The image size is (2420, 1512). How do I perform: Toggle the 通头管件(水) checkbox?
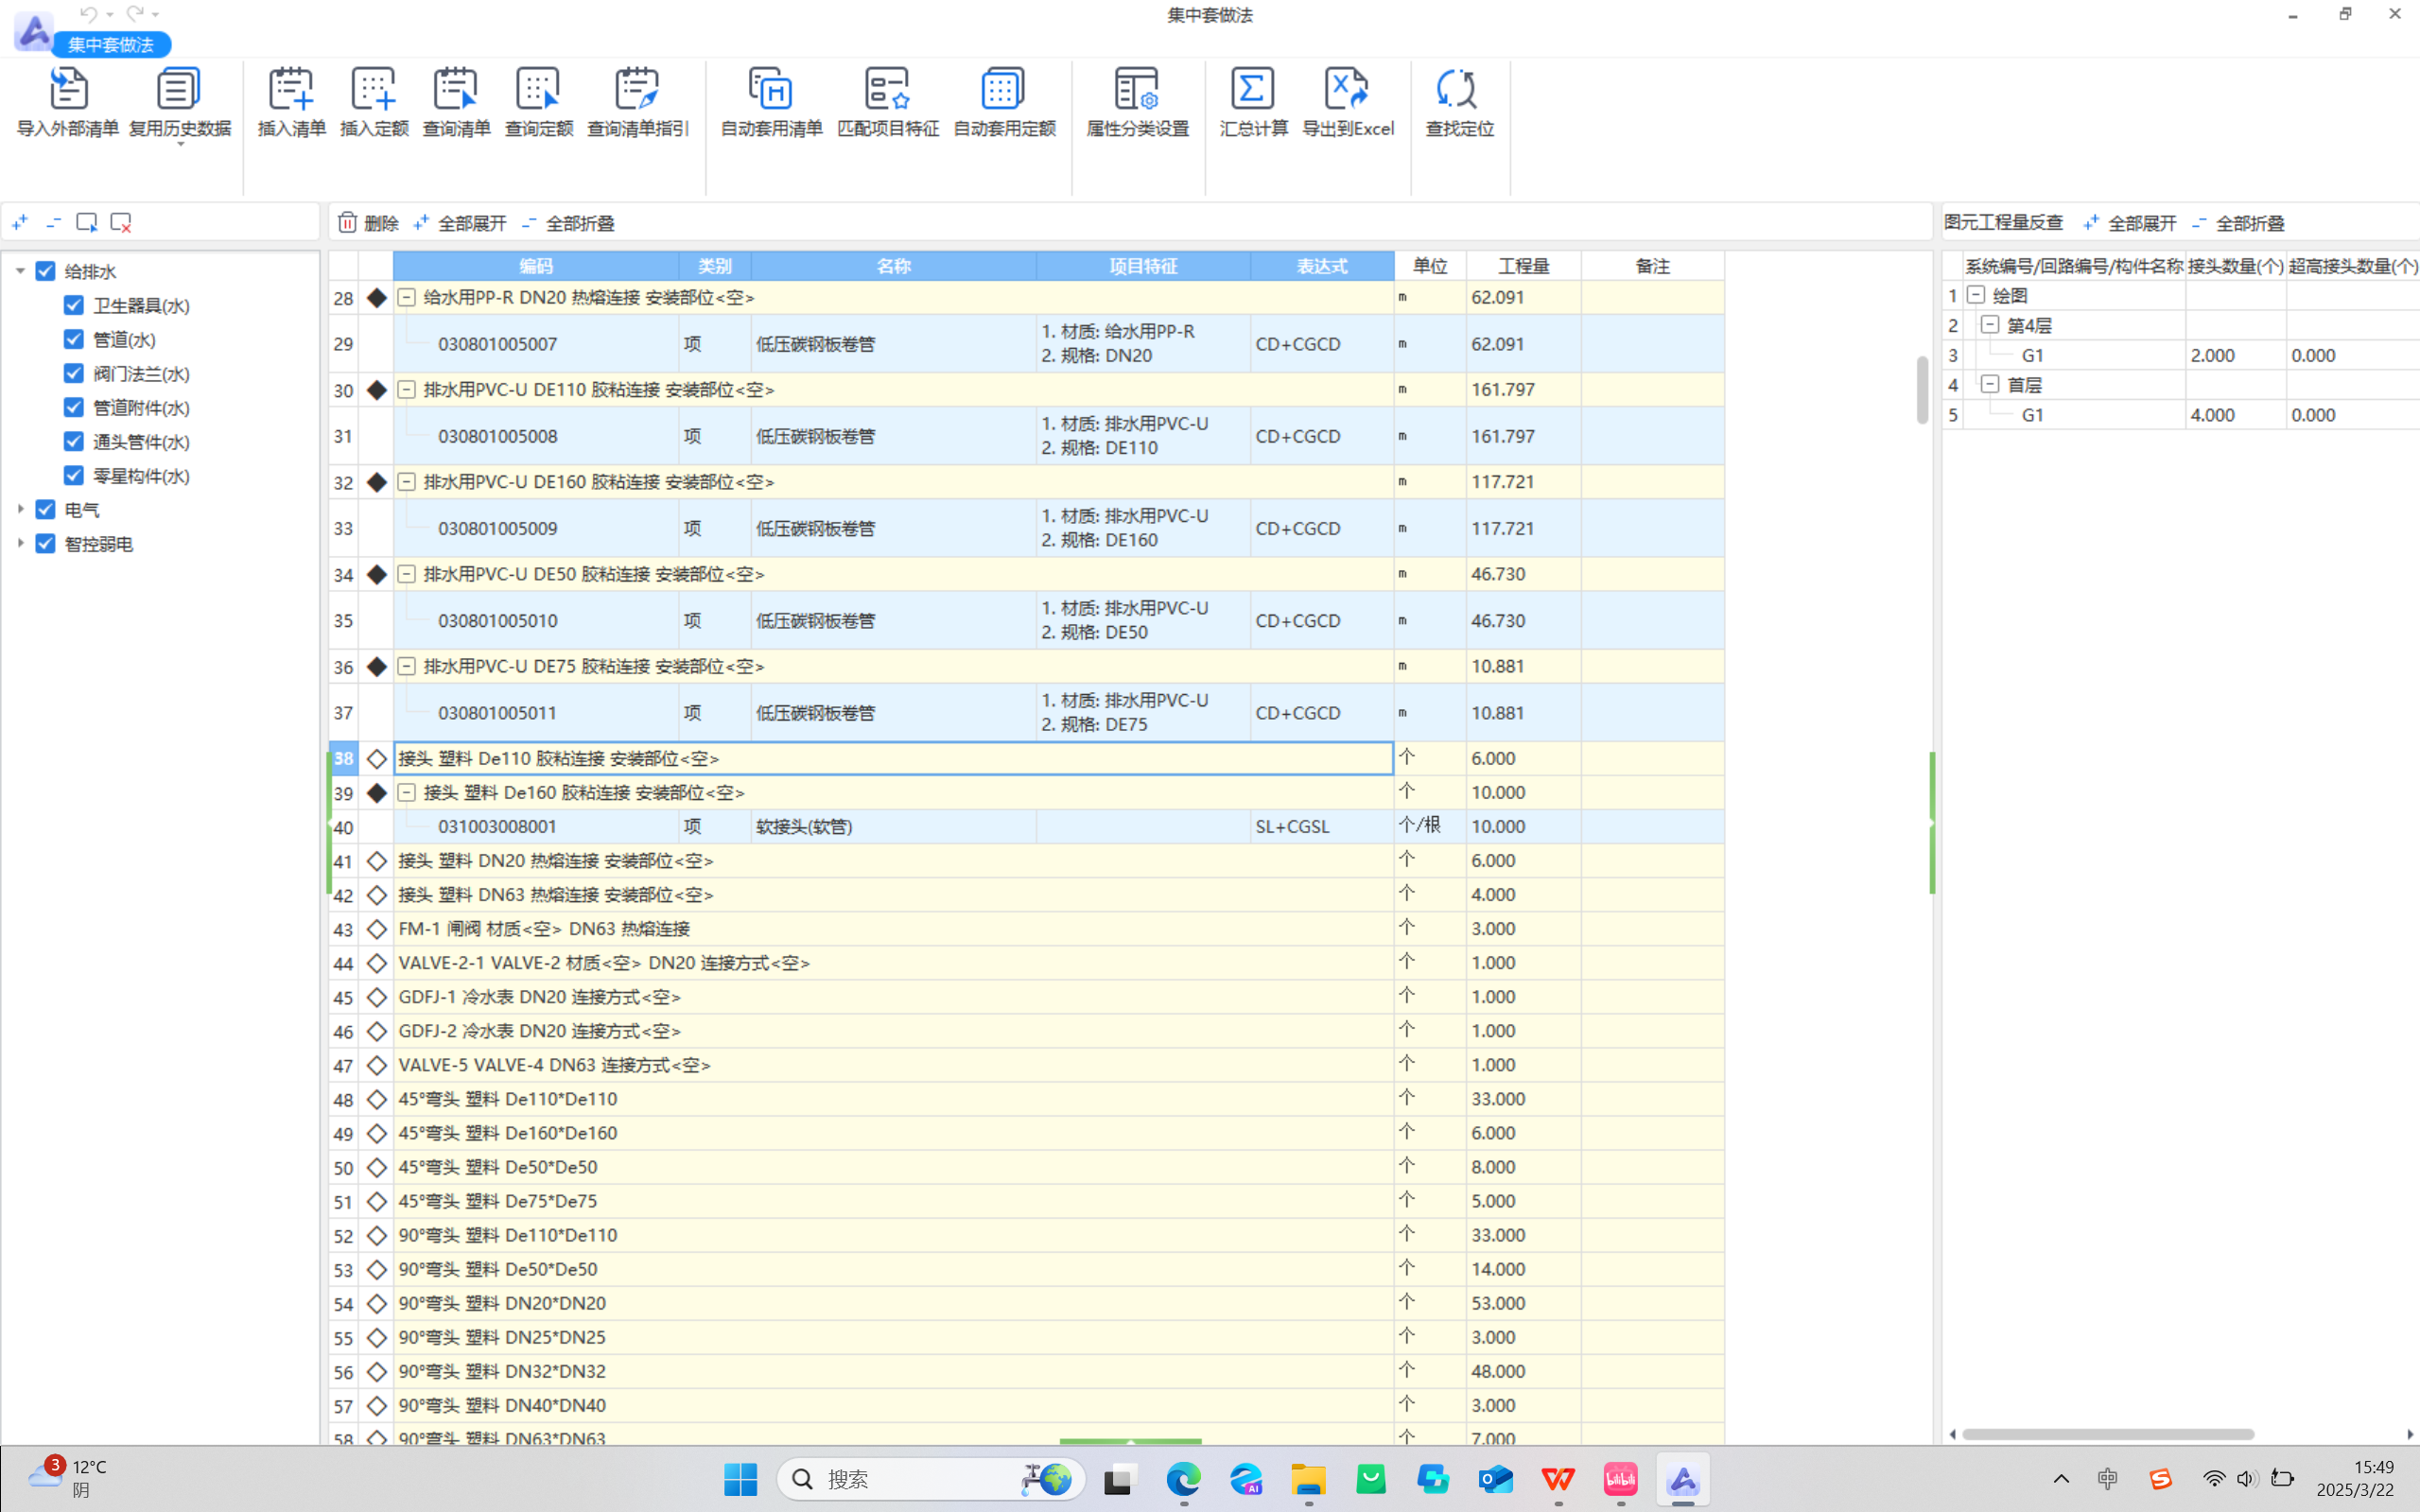(x=73, y=441)
